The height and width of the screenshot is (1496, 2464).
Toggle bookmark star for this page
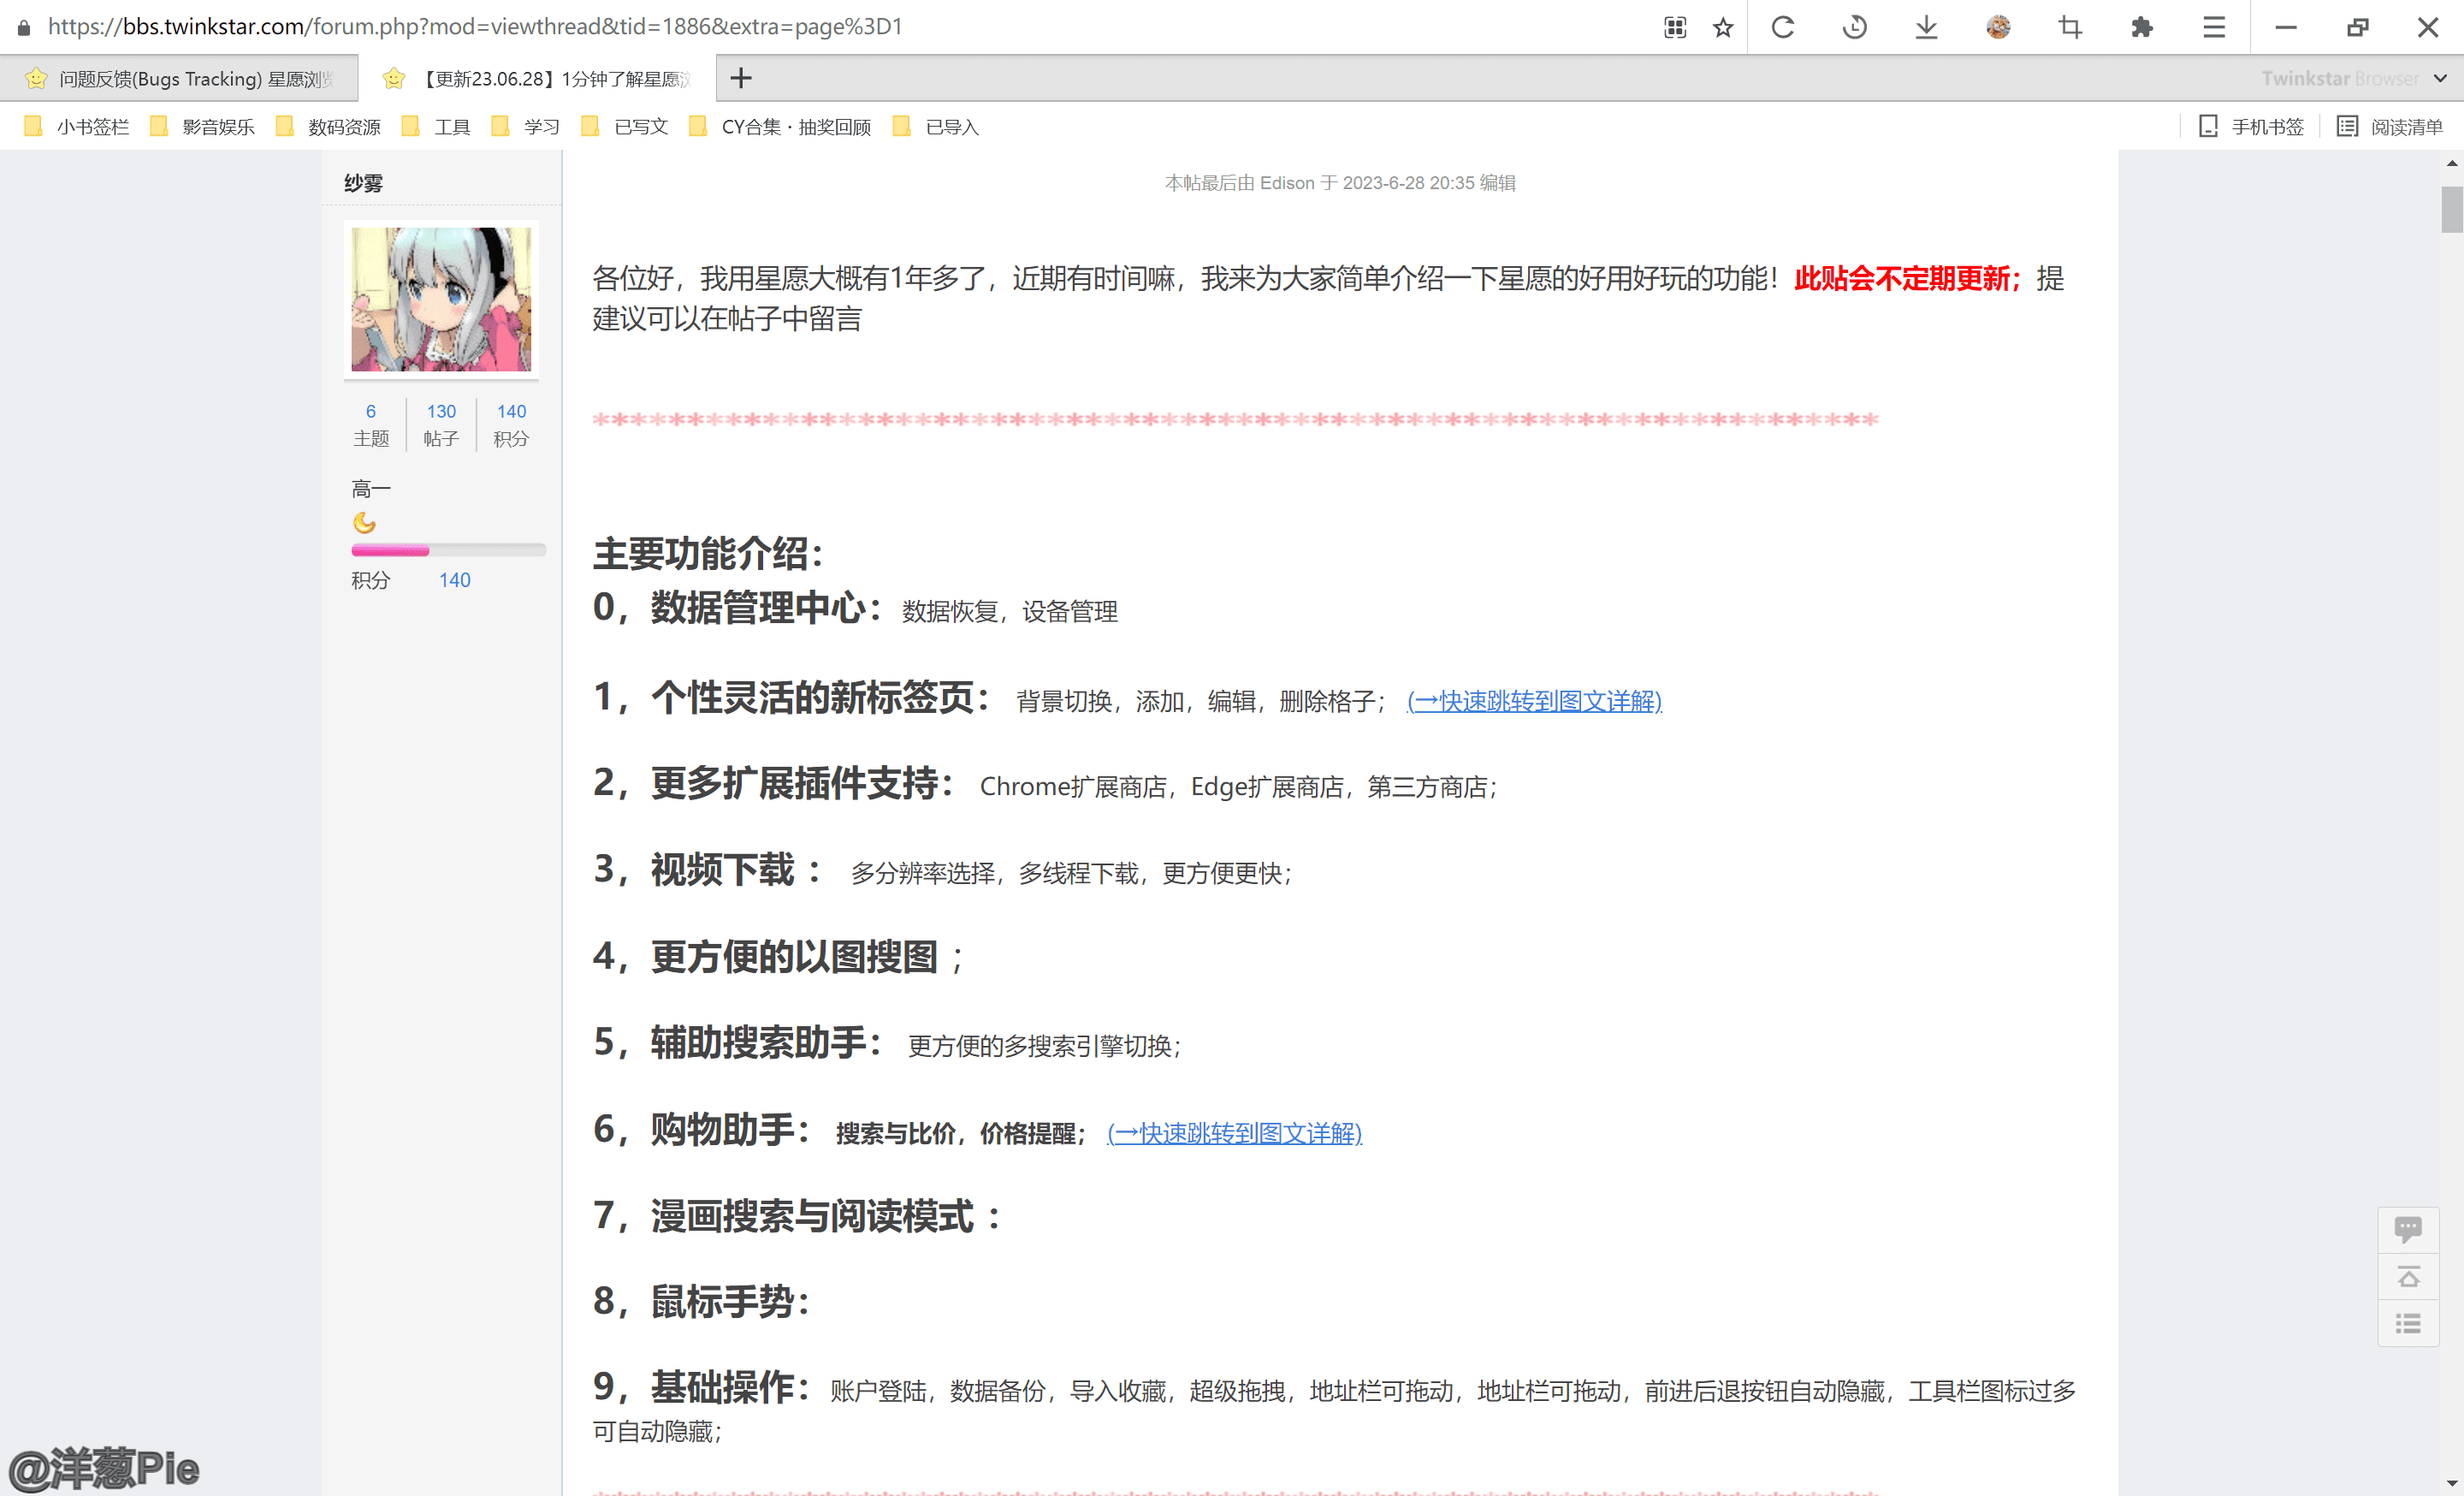1722,27
